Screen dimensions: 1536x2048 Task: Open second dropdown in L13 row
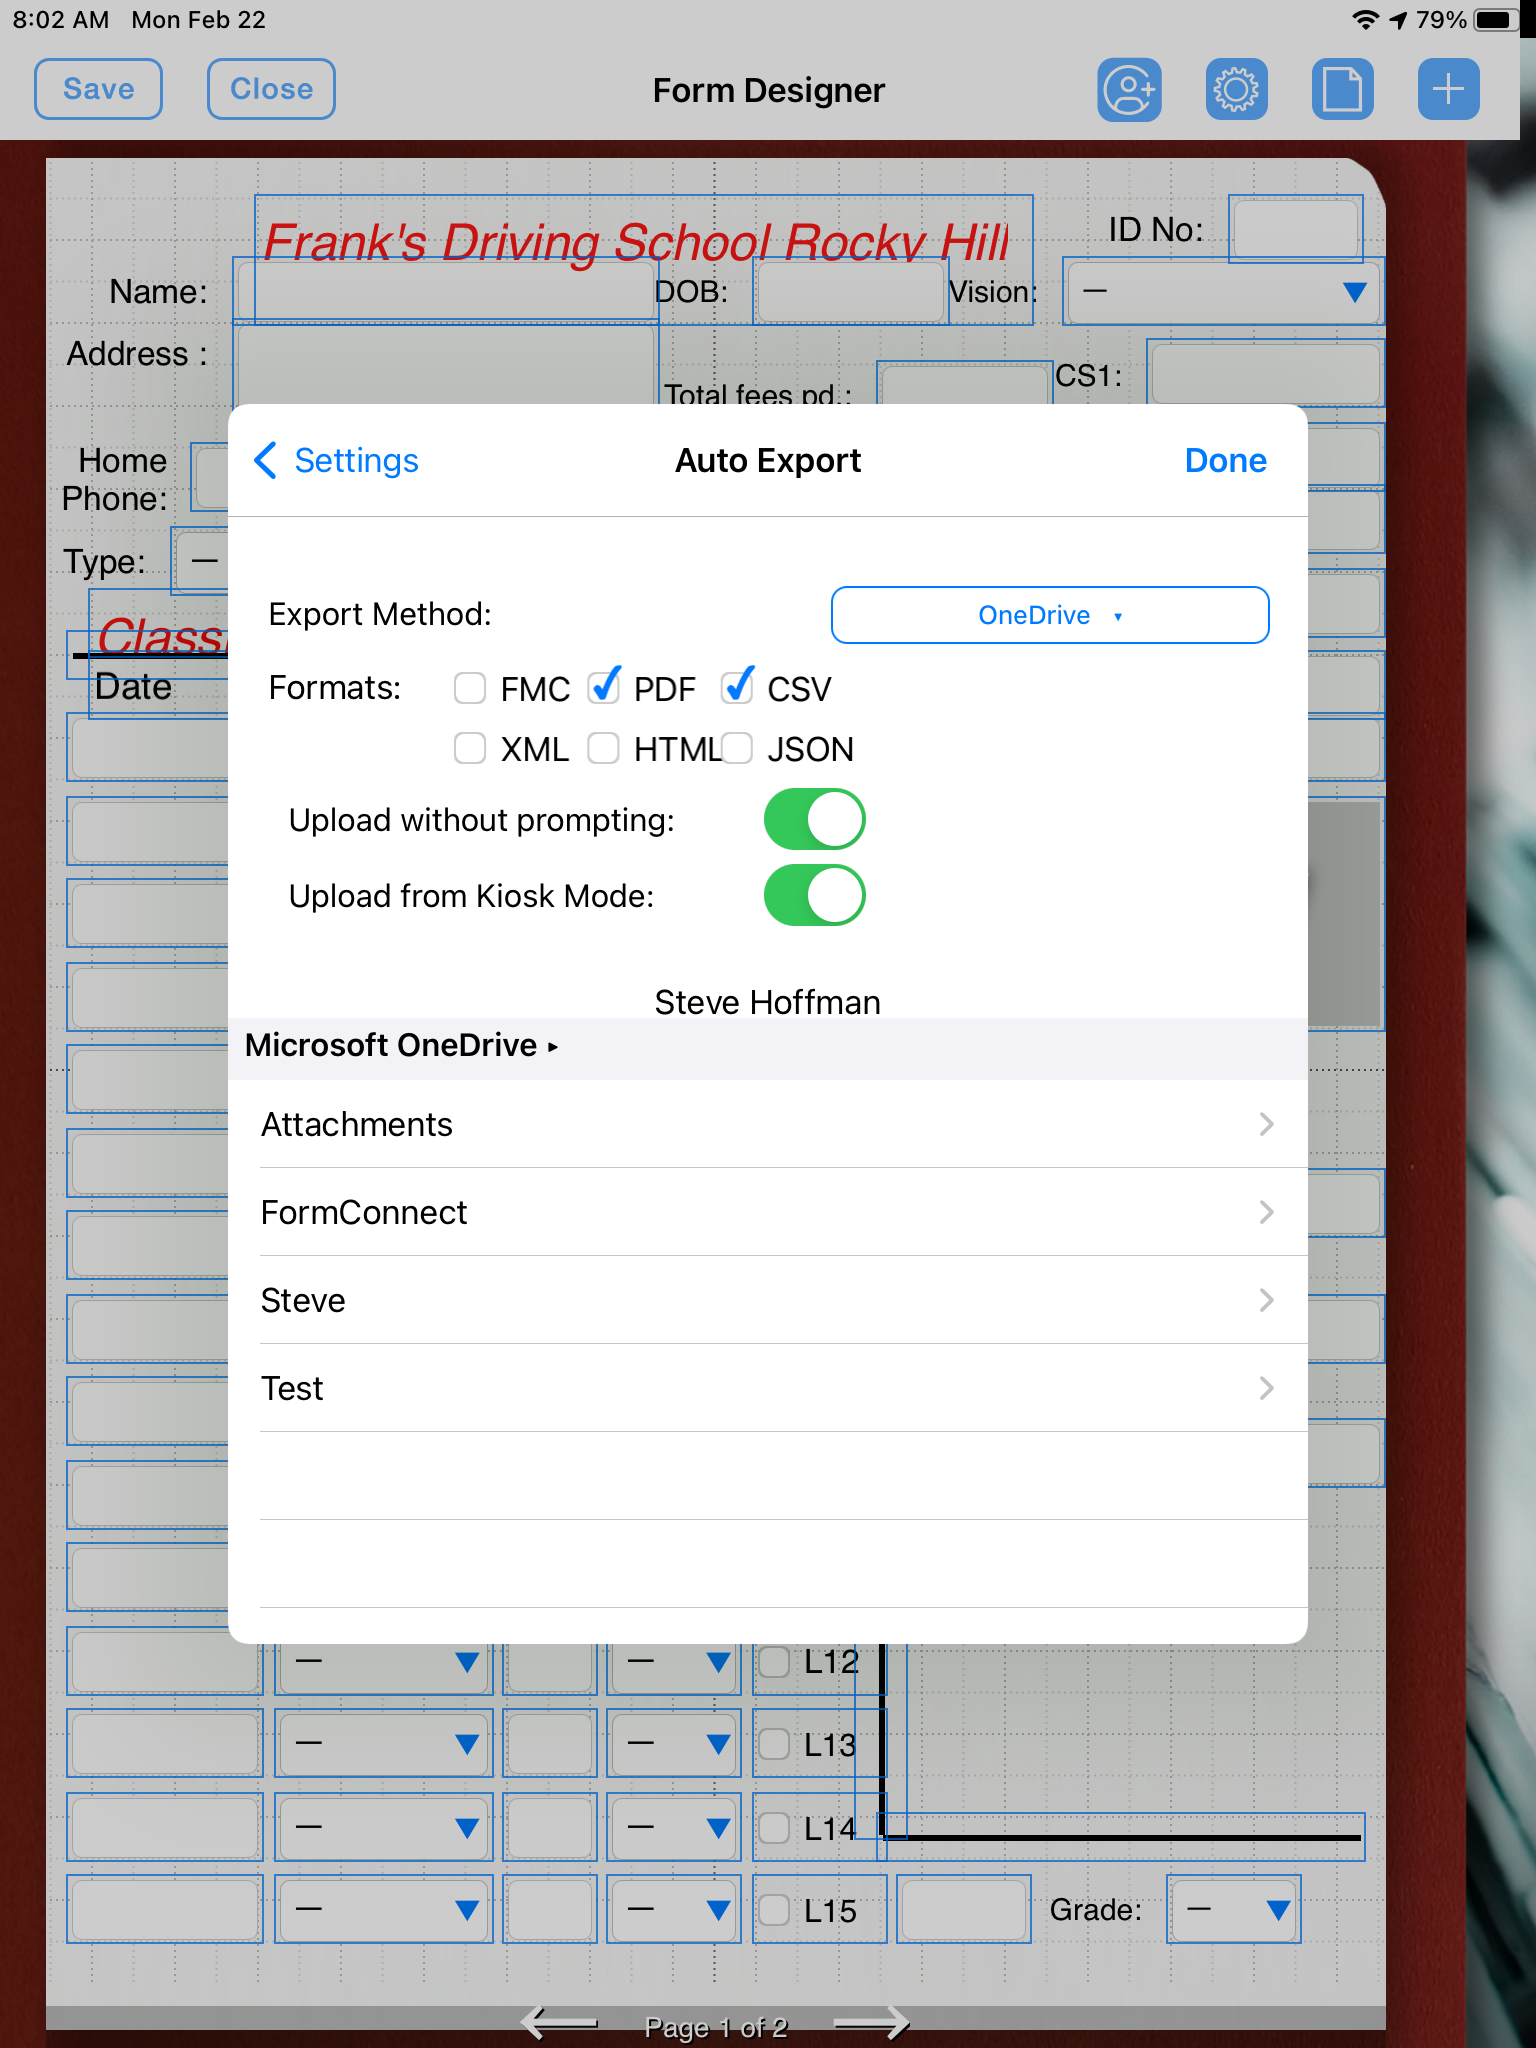(674, 1743)
